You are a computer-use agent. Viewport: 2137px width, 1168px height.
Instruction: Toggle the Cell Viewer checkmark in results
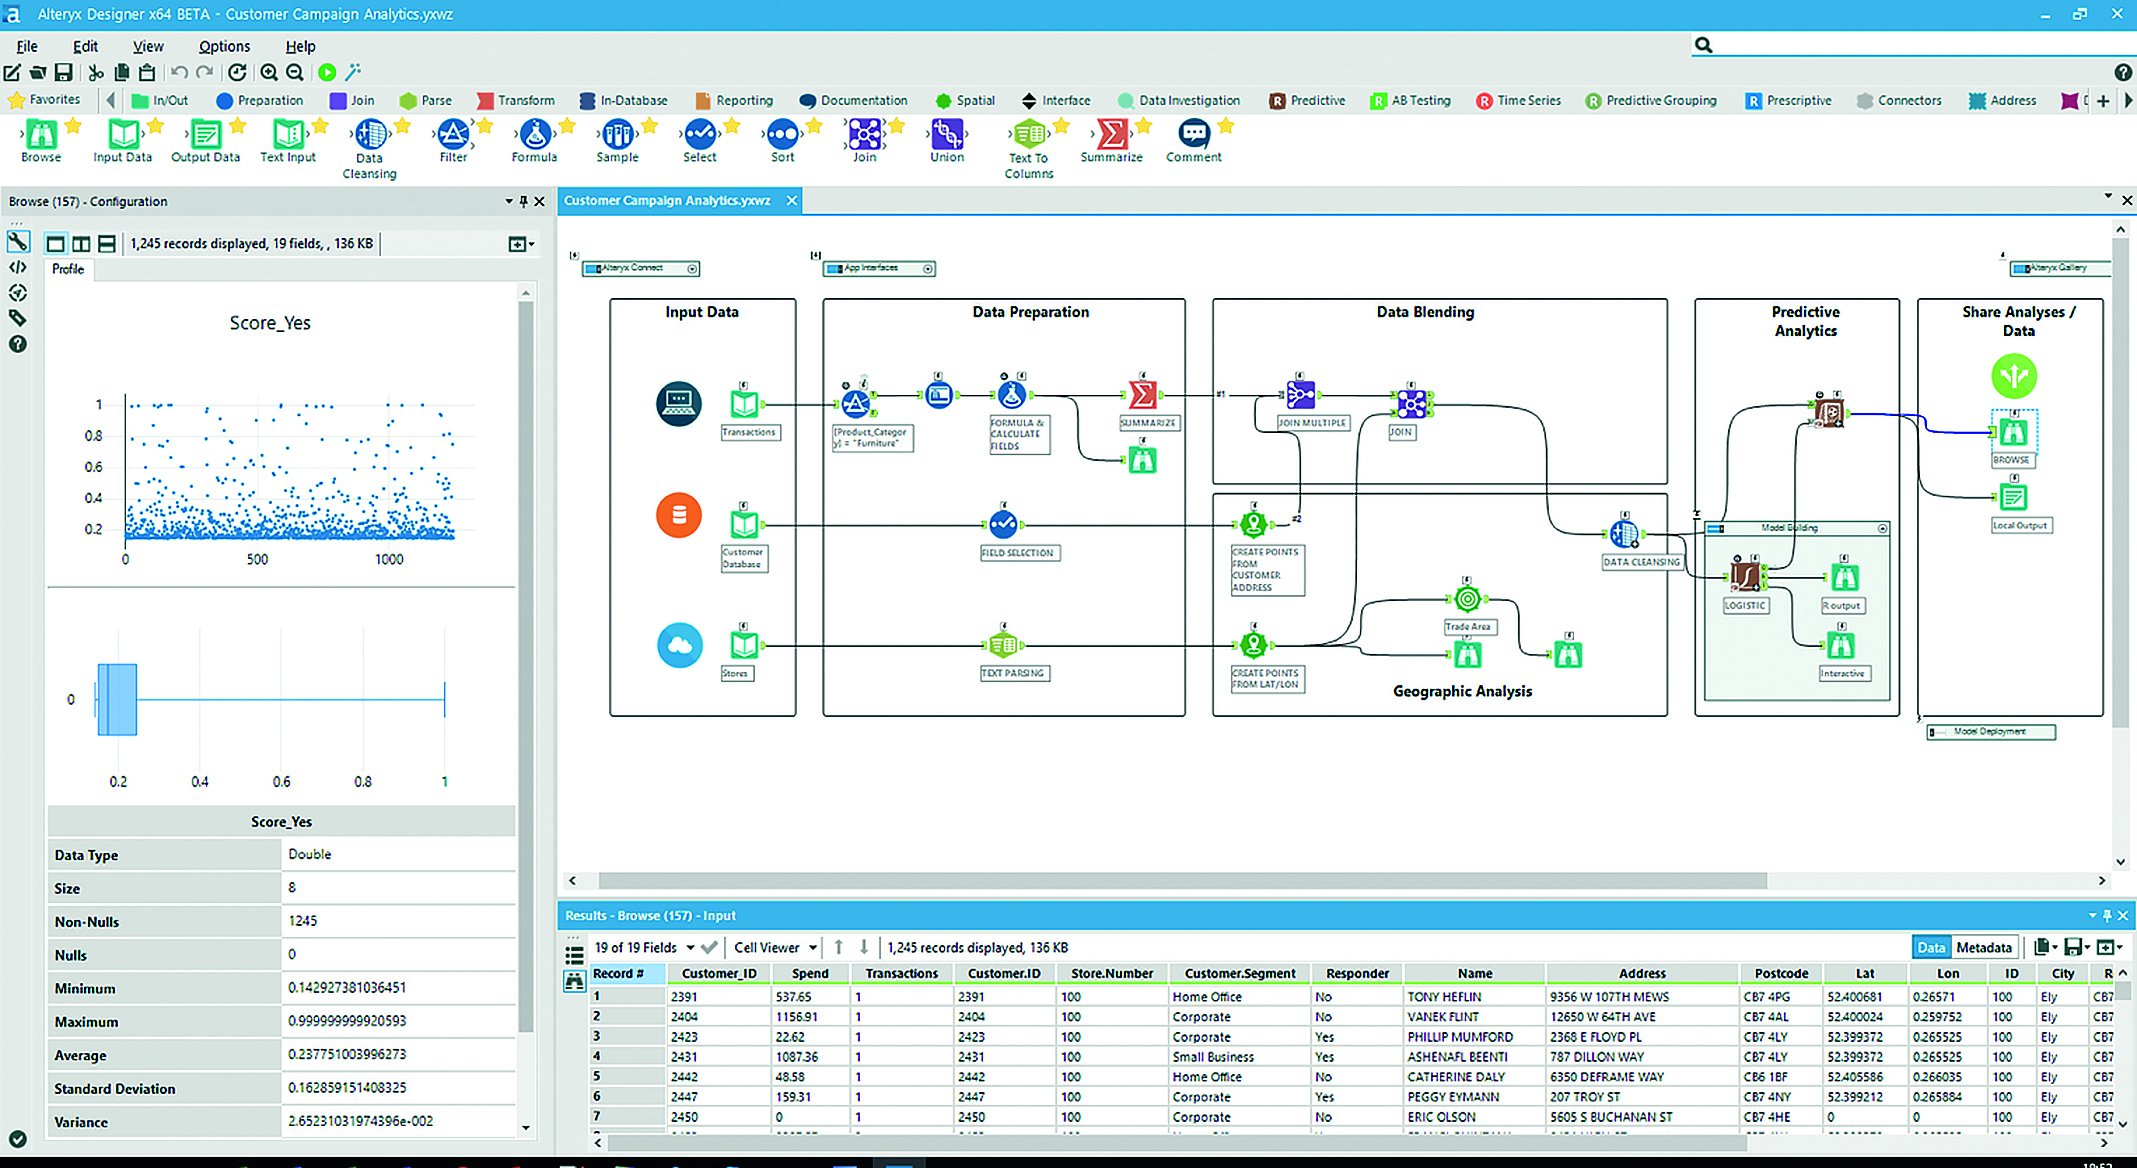[710, 947]
